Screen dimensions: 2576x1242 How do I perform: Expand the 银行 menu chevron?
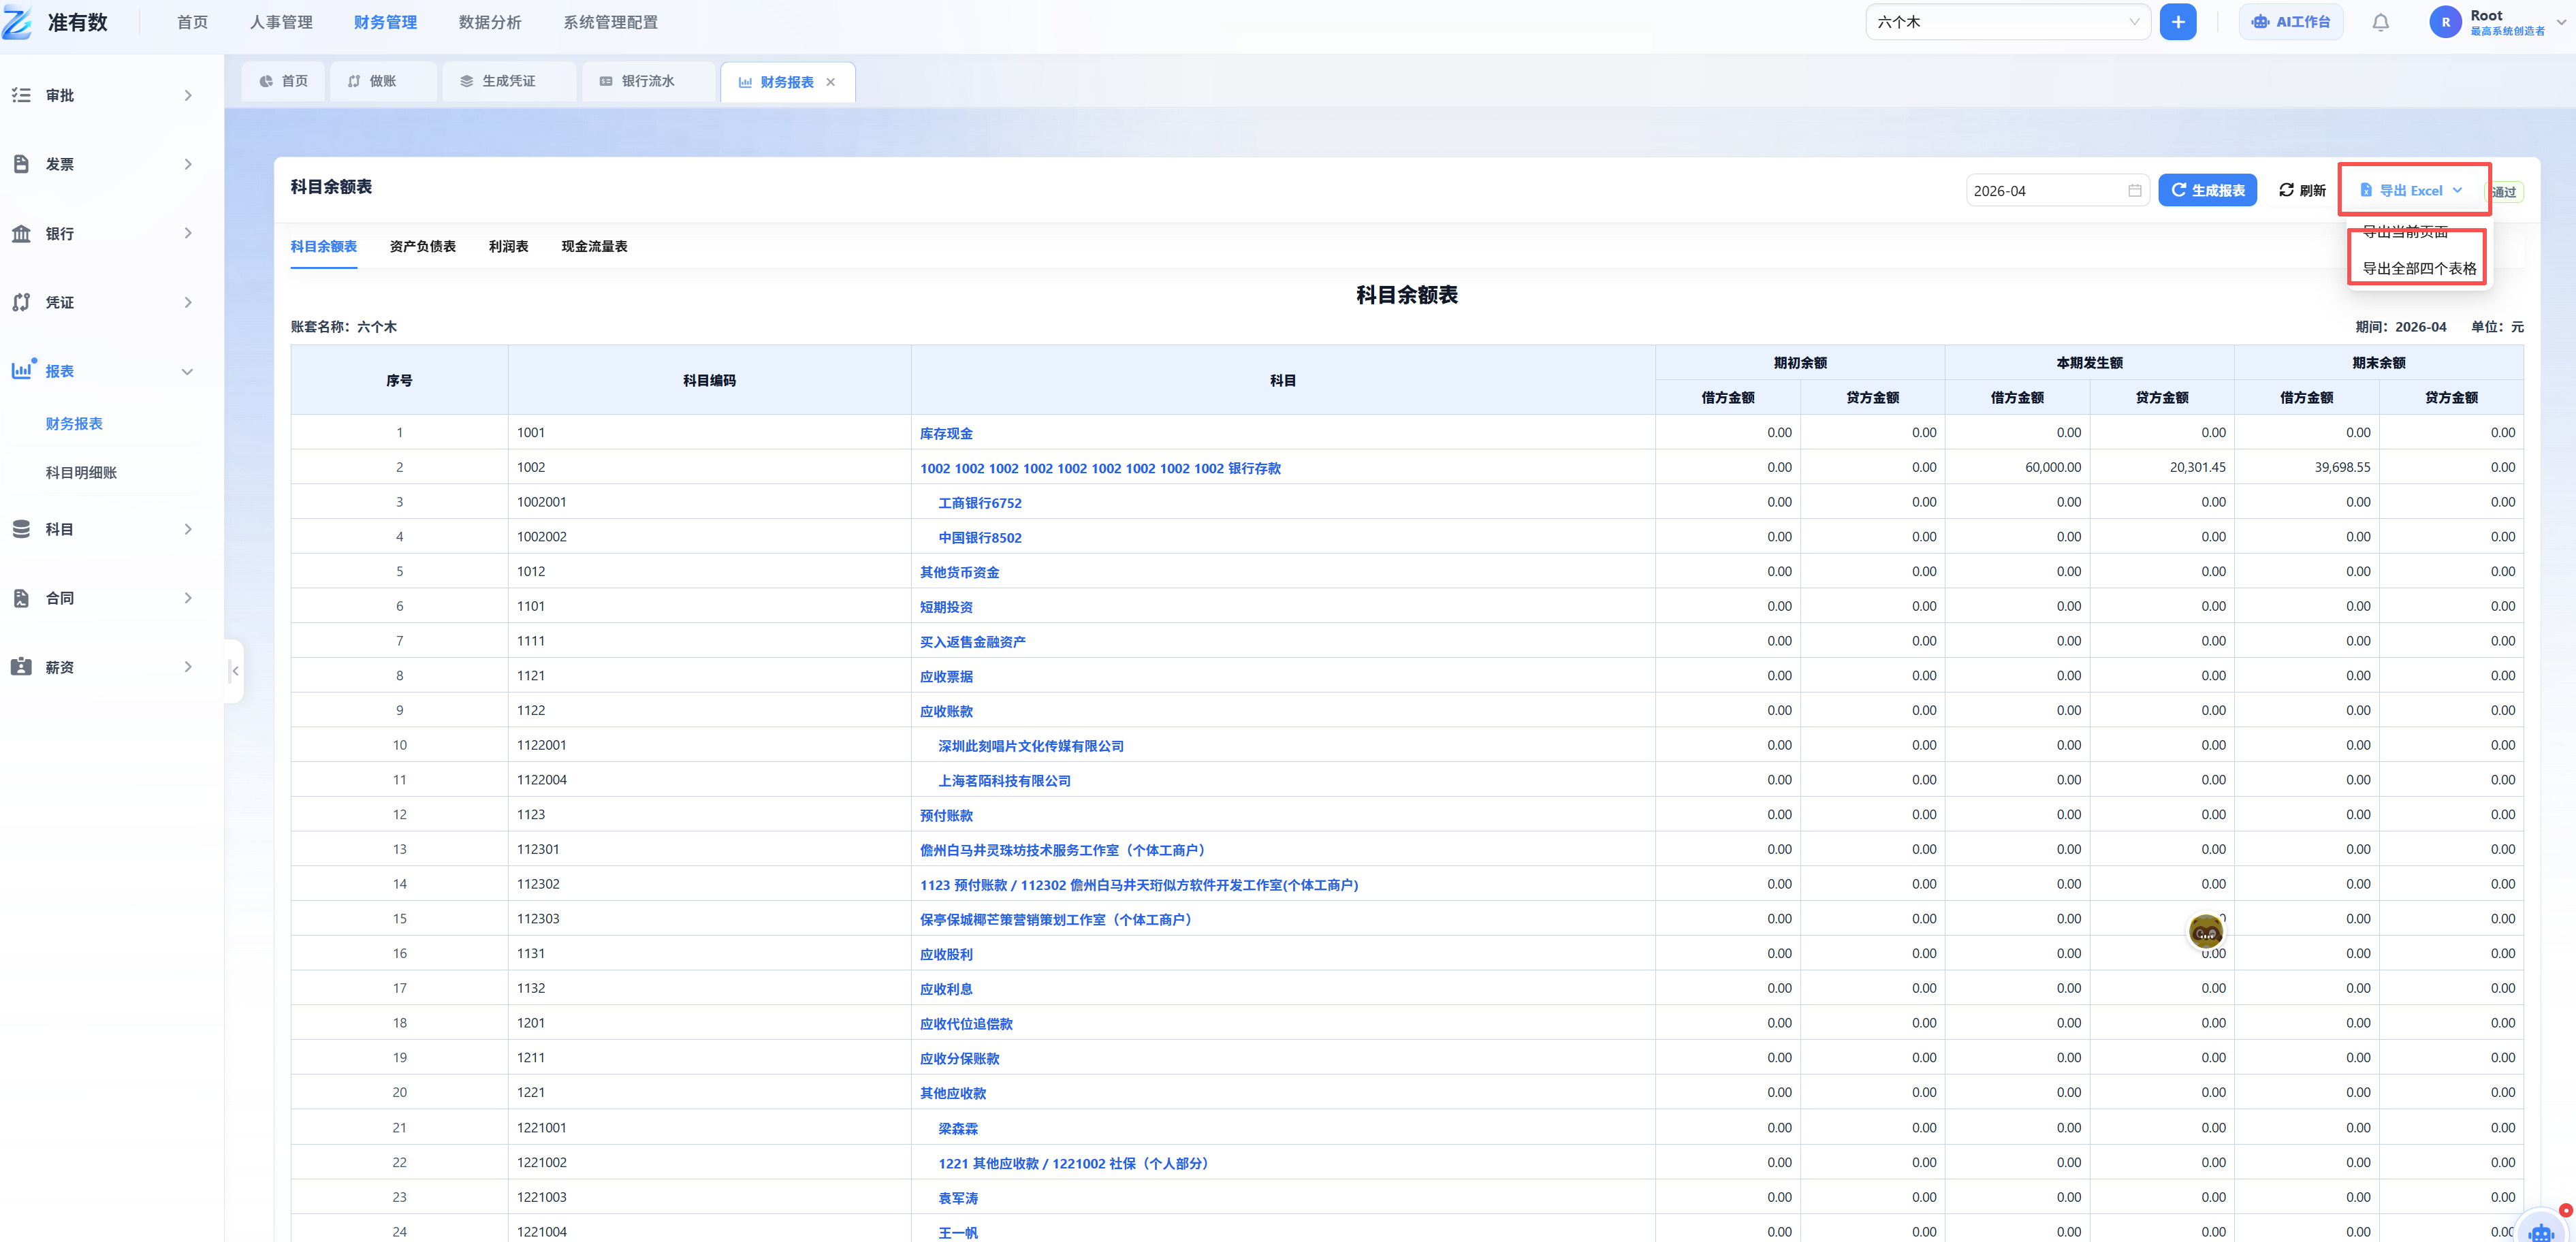(x=188, y=233)
